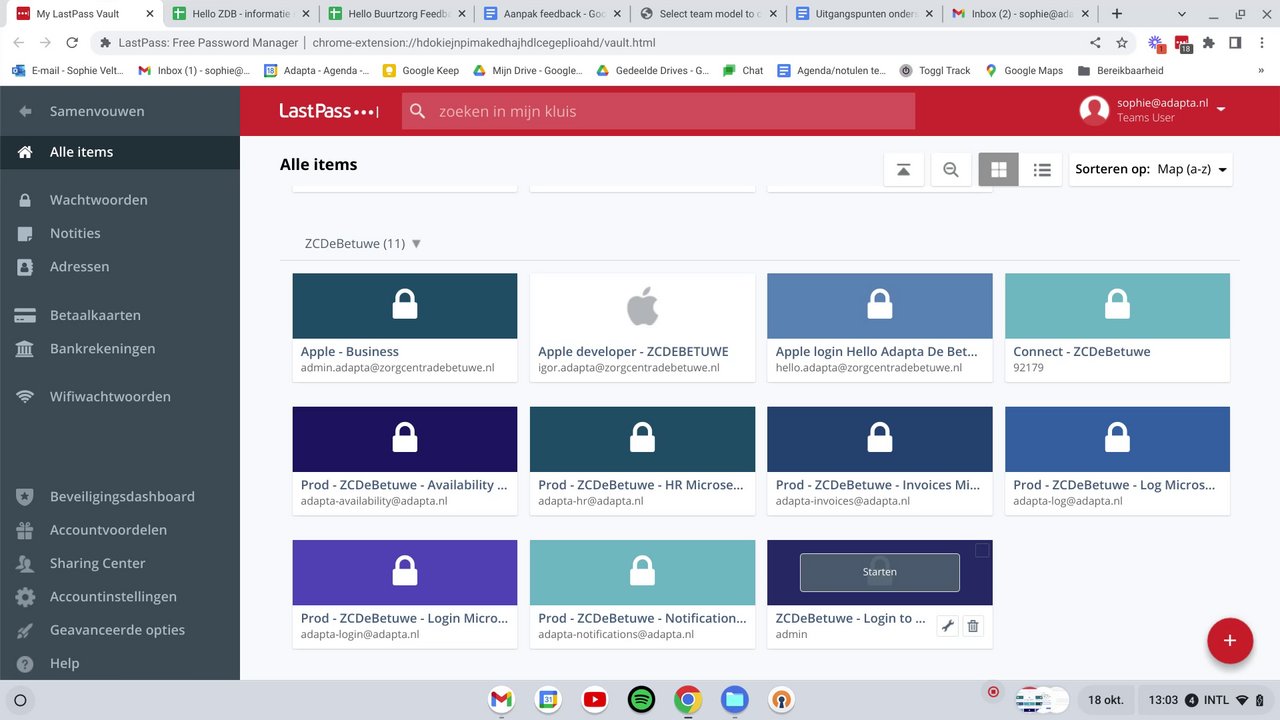Switch to Inbox (2) Gmail tab
The width and height of the screenshot is (1280, 720).
(1020, 14)
